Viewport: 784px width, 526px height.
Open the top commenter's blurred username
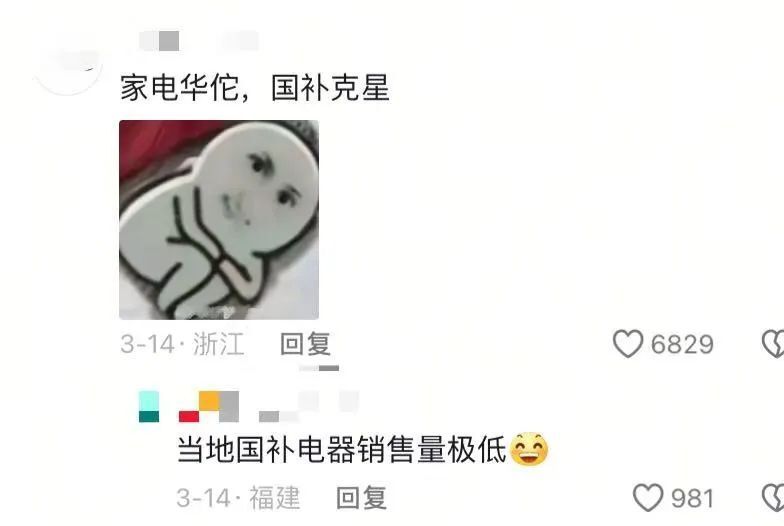pos(199,41)
